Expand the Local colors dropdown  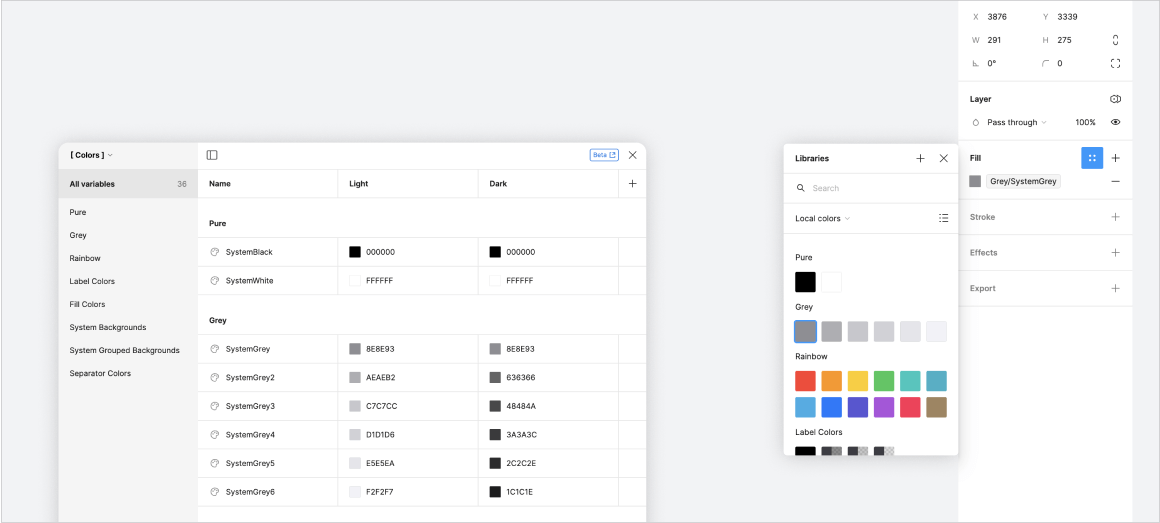pyautogui.click(x=823, y=218)
